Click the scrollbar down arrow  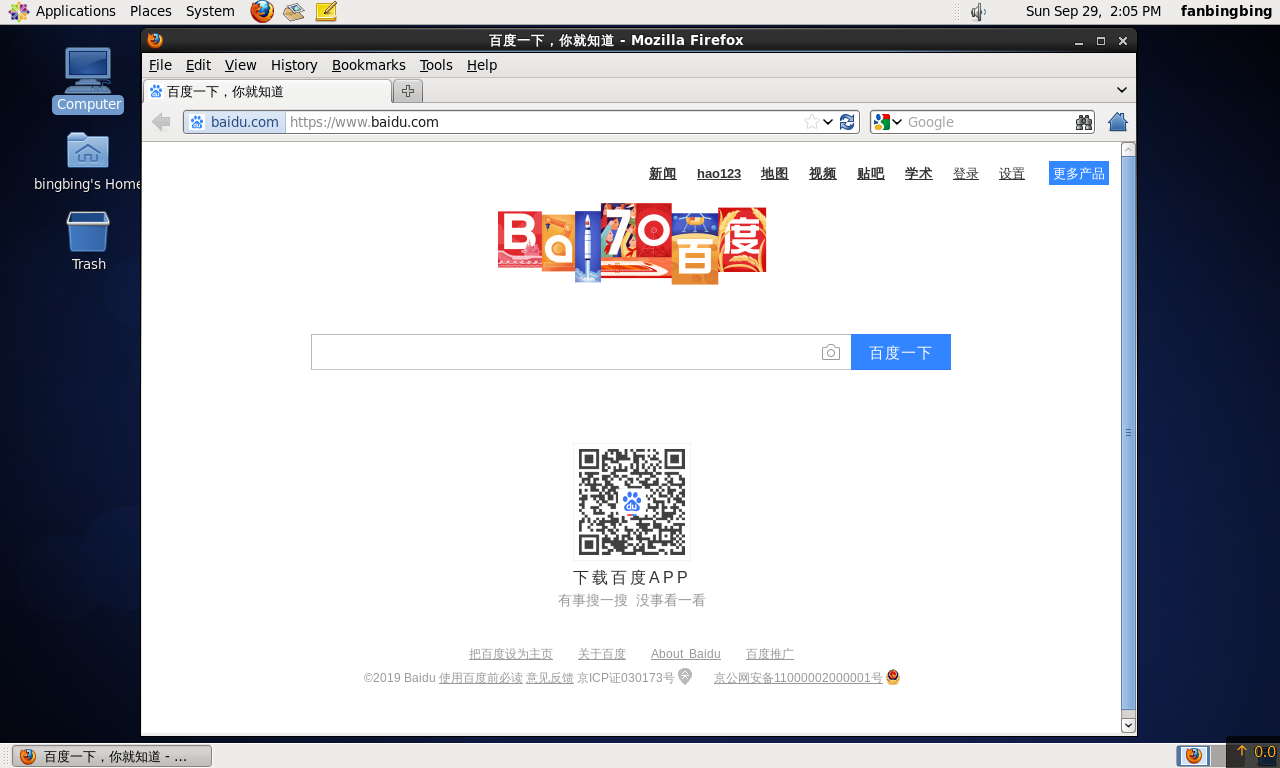pyautogui.click(x=1129, y=725)
